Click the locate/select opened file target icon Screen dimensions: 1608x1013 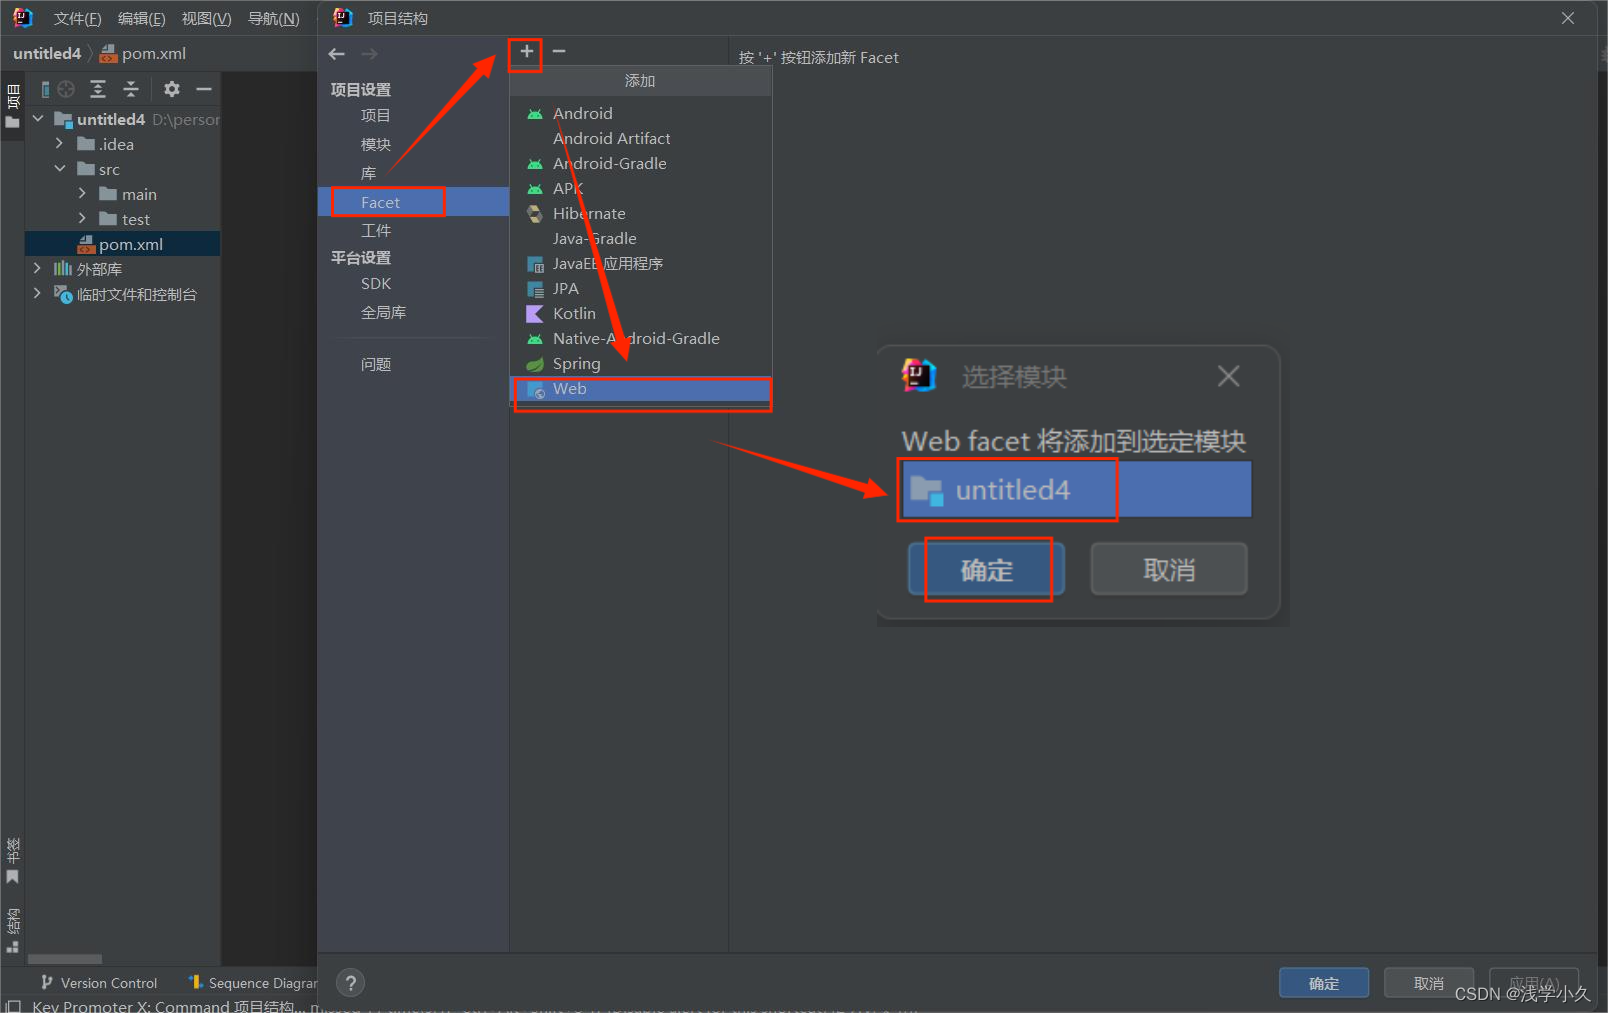tap(66, 89)
